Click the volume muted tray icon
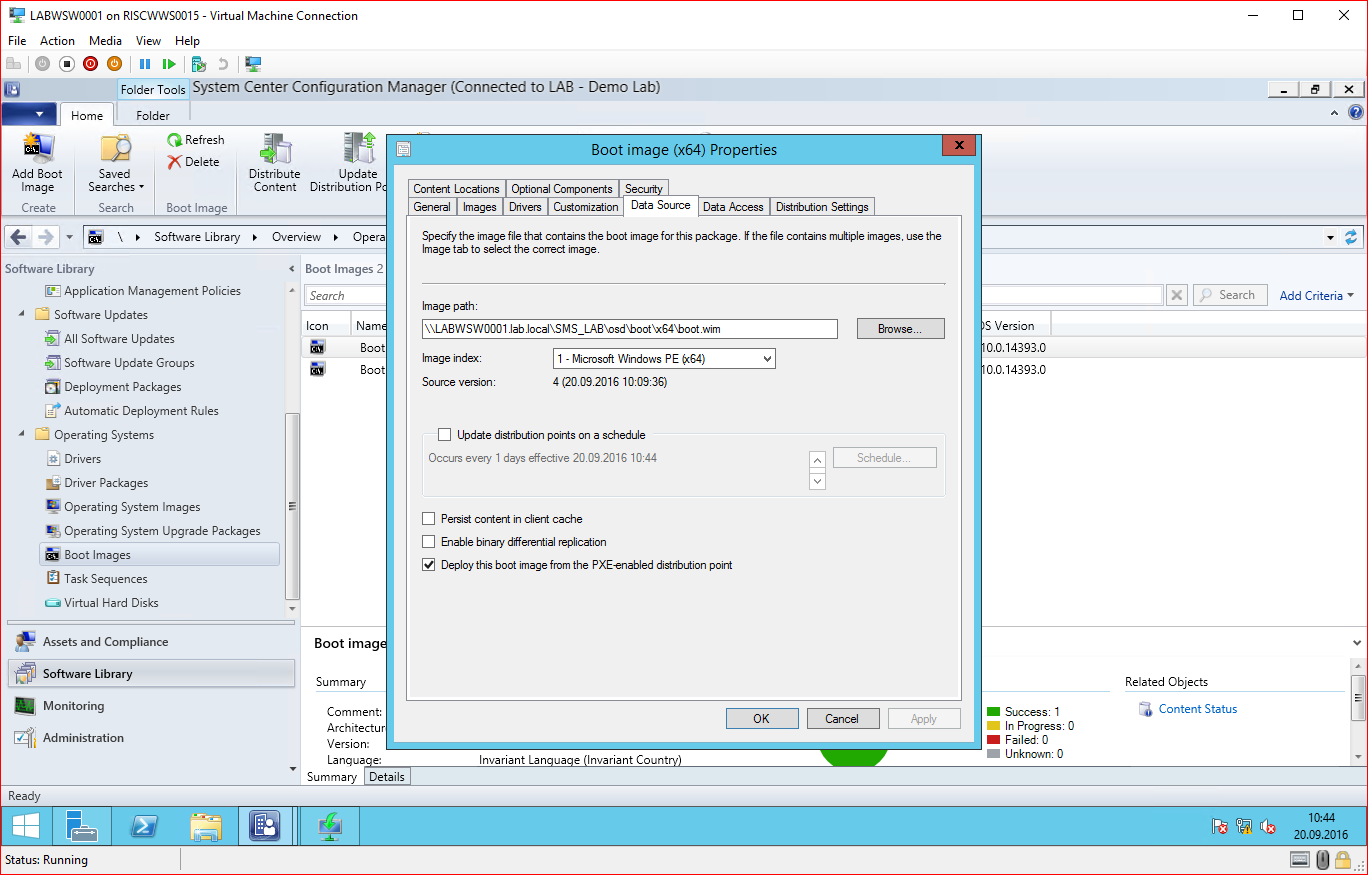Image resolution: width=1368 pixels, height=875 pixels. (1268, 826)
